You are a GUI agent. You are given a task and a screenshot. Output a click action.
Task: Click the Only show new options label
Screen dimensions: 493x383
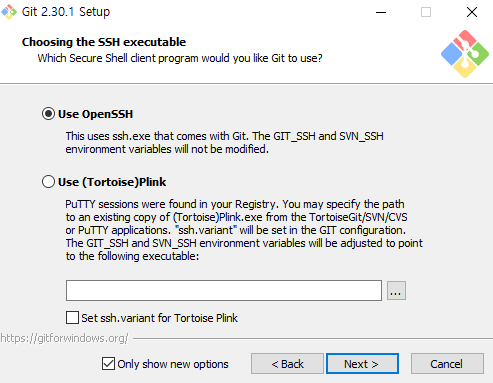pyautogui.click(x=173, y=364)
